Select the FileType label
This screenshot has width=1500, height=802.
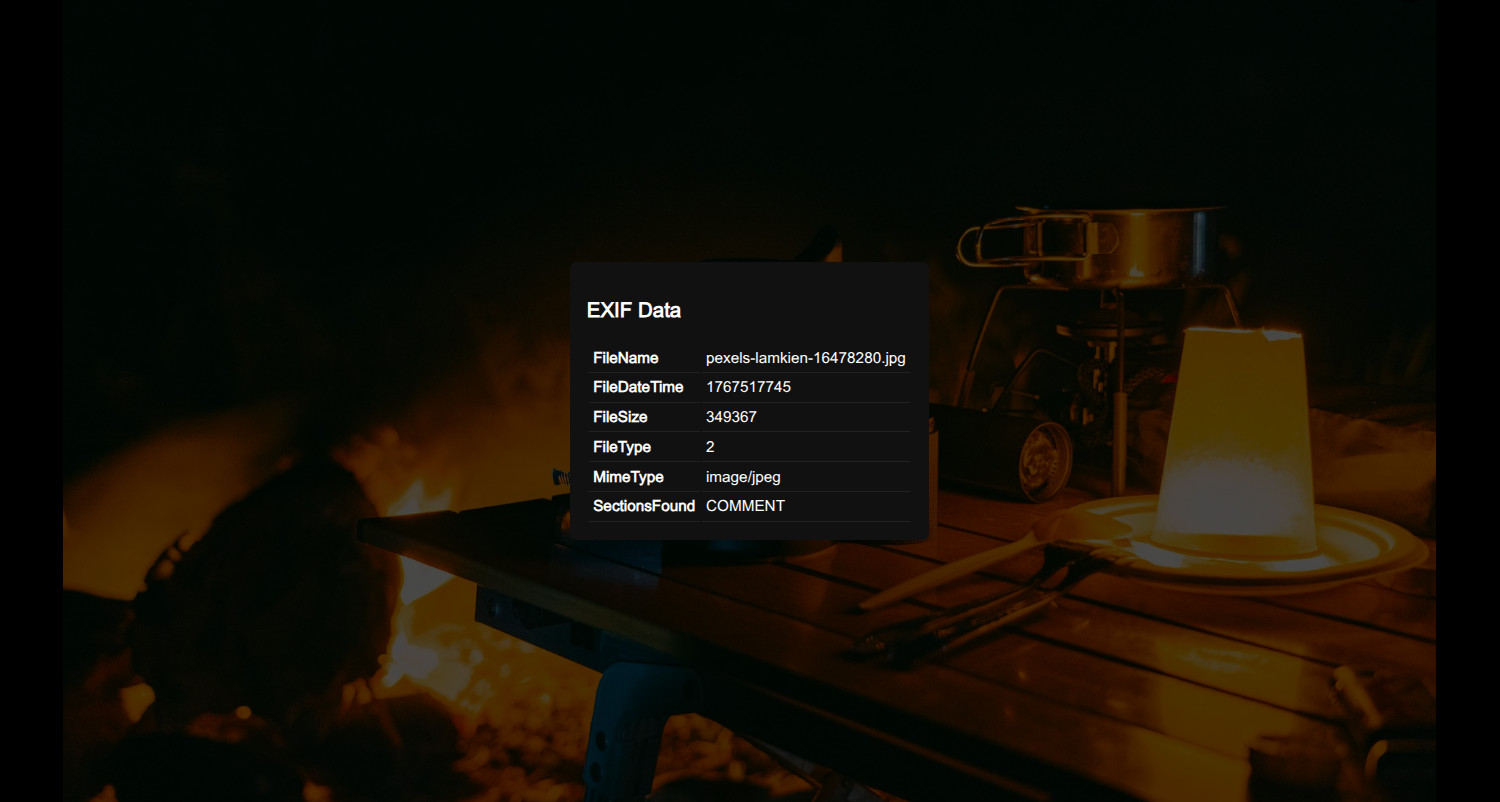point(621,447)
